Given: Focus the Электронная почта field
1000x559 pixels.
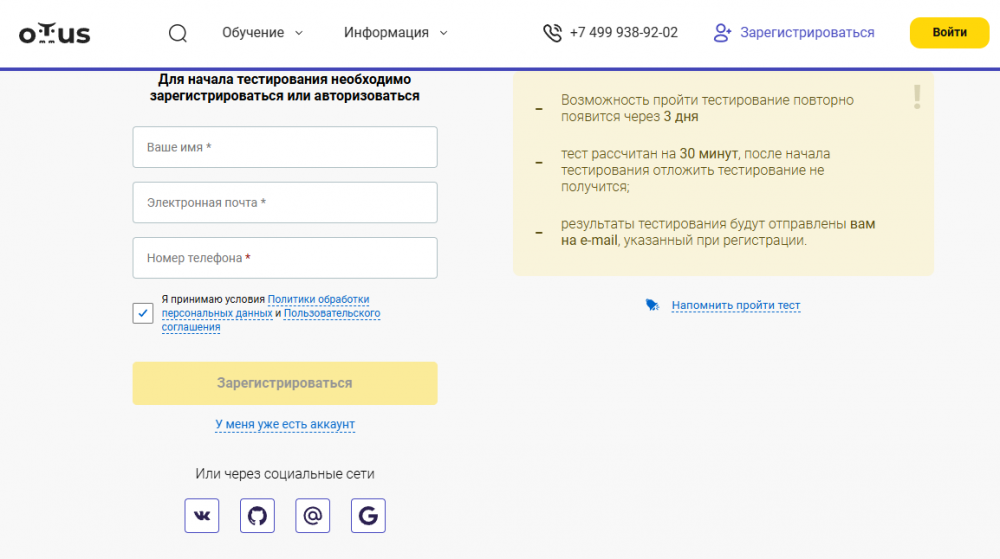Looking at the screenshot, I should 285,203.
